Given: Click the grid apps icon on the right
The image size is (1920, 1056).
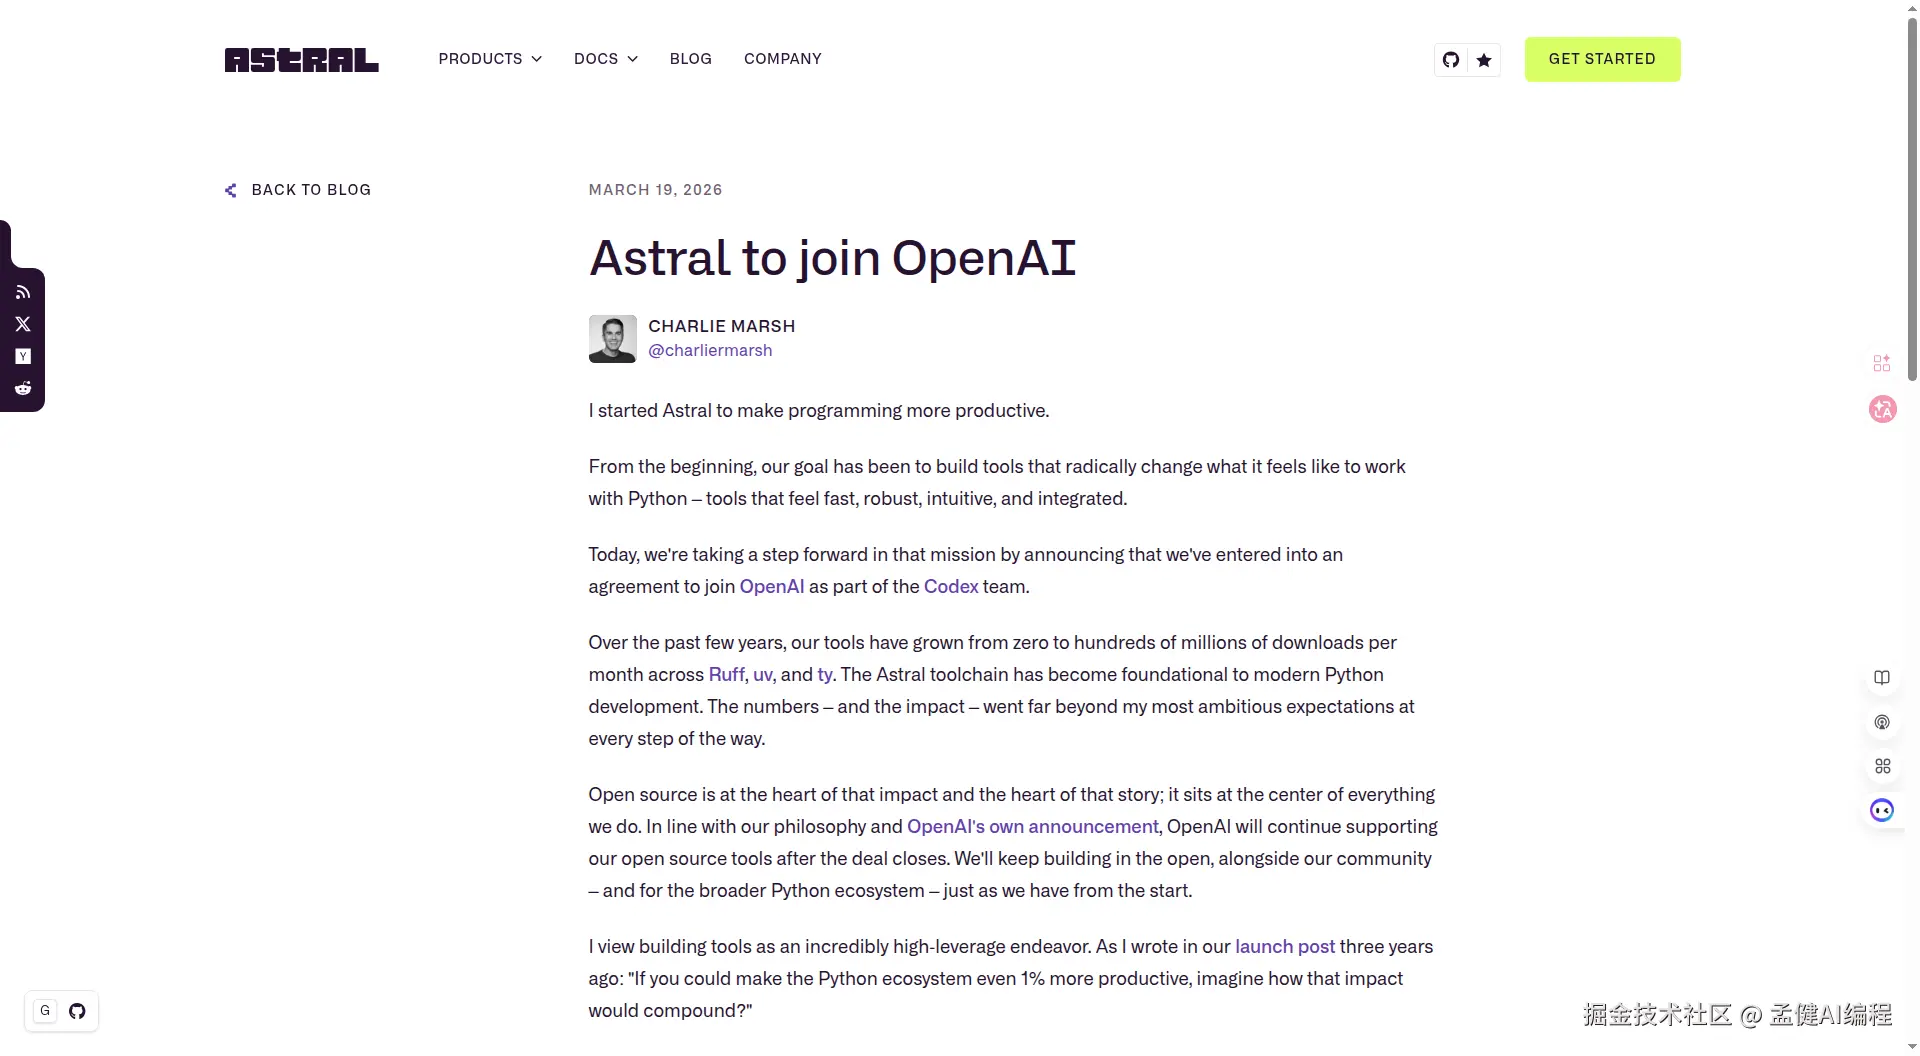Looking at the screenshot, I should click(x=1882, y=765).
